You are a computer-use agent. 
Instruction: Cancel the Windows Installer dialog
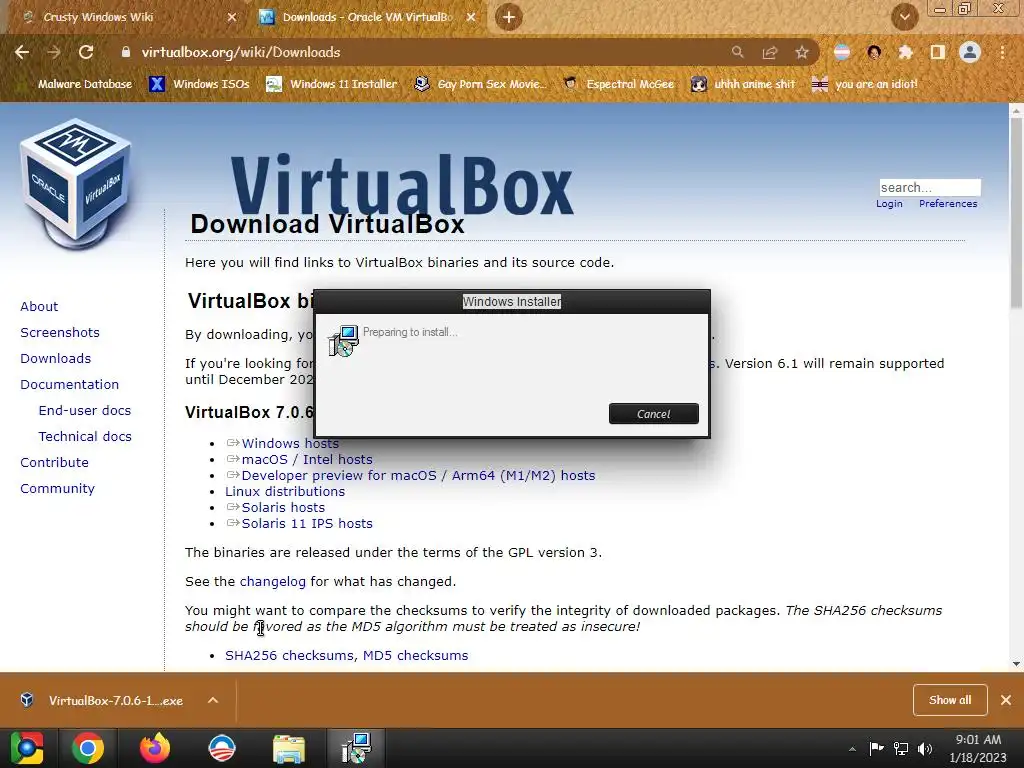point(654,413)
